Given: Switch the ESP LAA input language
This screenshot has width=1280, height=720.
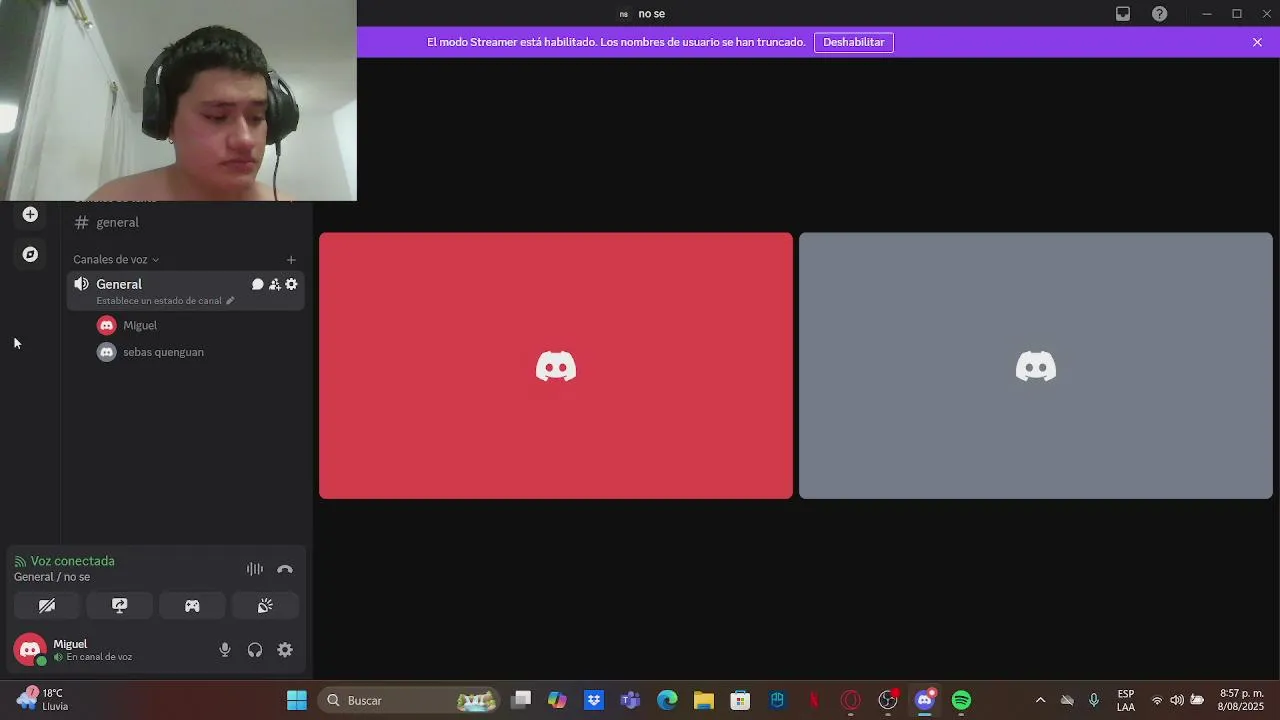Looking at the screenshot, I should tap(1126, 700).
